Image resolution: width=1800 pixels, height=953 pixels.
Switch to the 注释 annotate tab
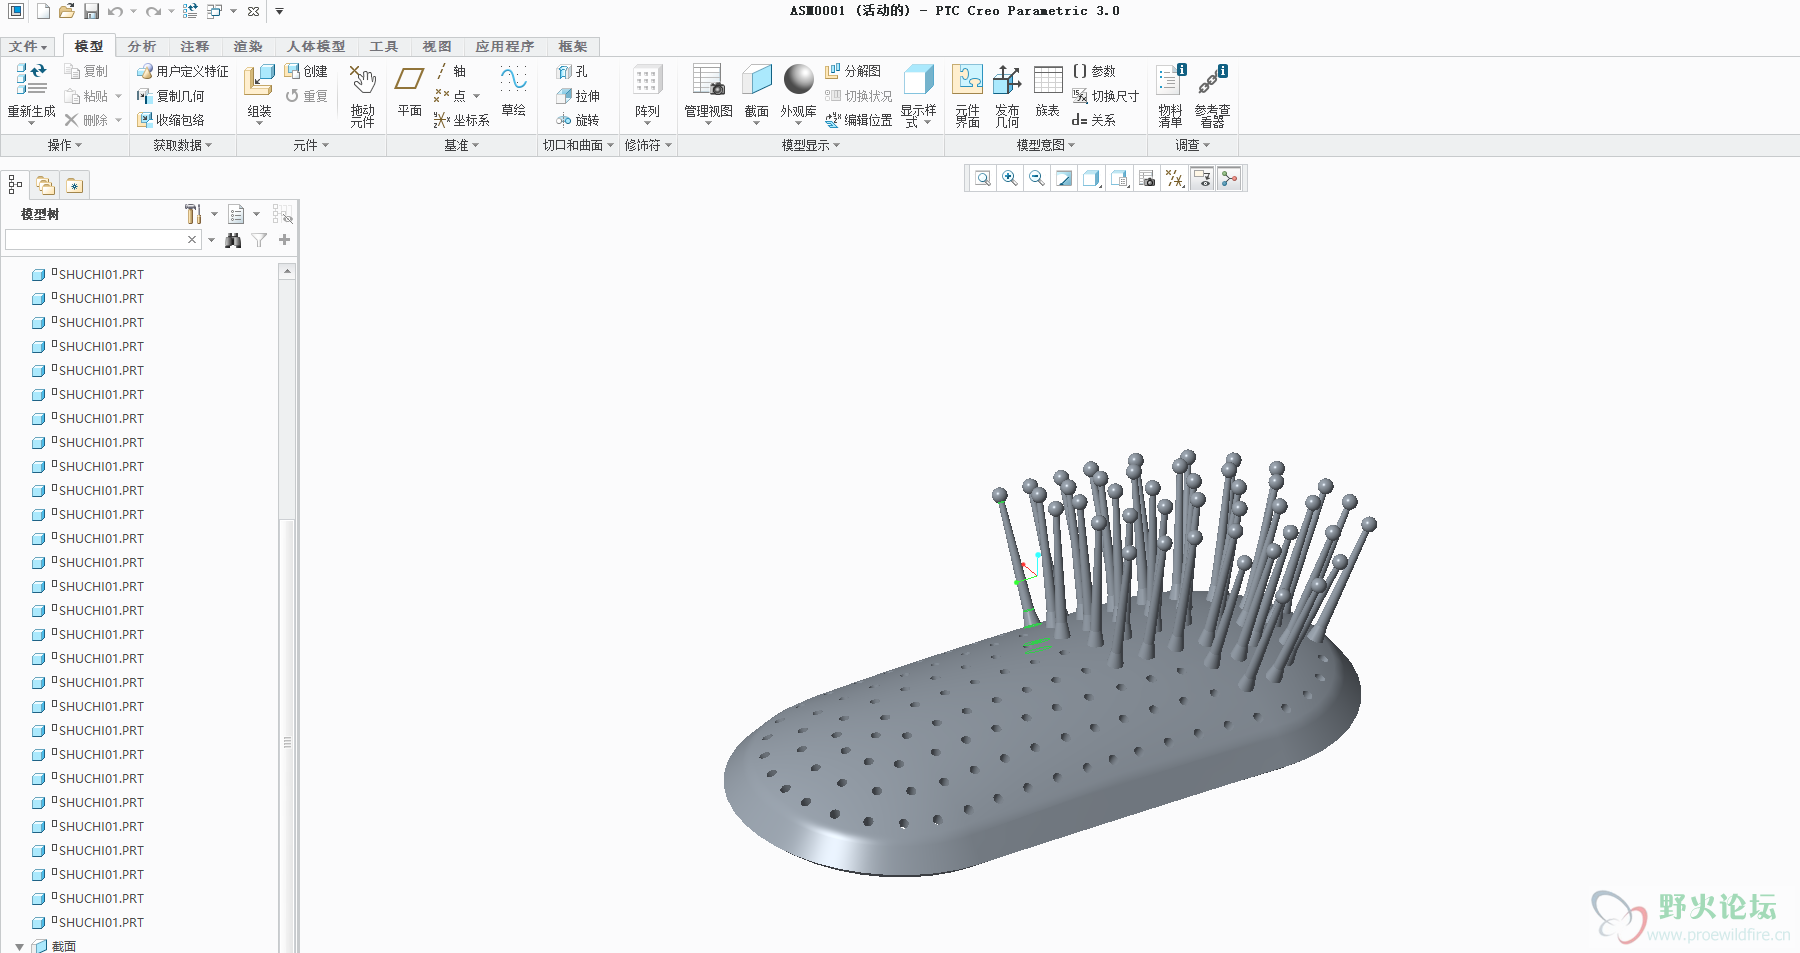pyautogui.click(x=195, y=46)
